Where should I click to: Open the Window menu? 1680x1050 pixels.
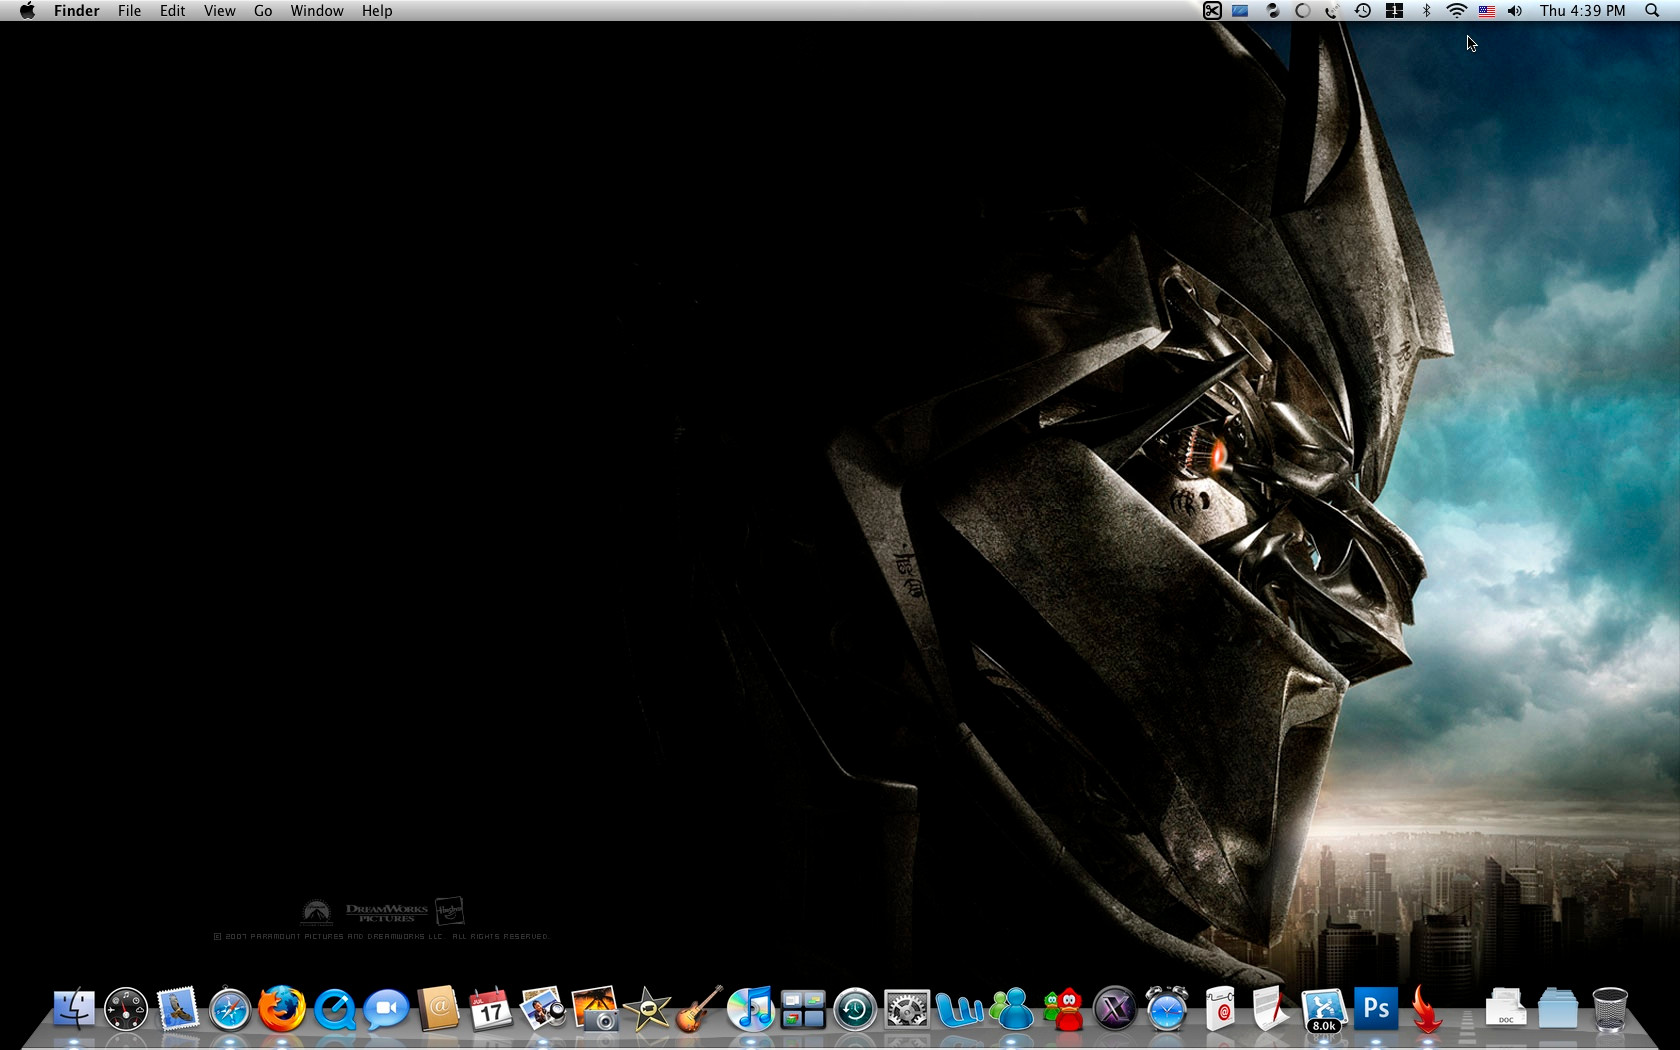pyautogui.click(x=317, y=11)
